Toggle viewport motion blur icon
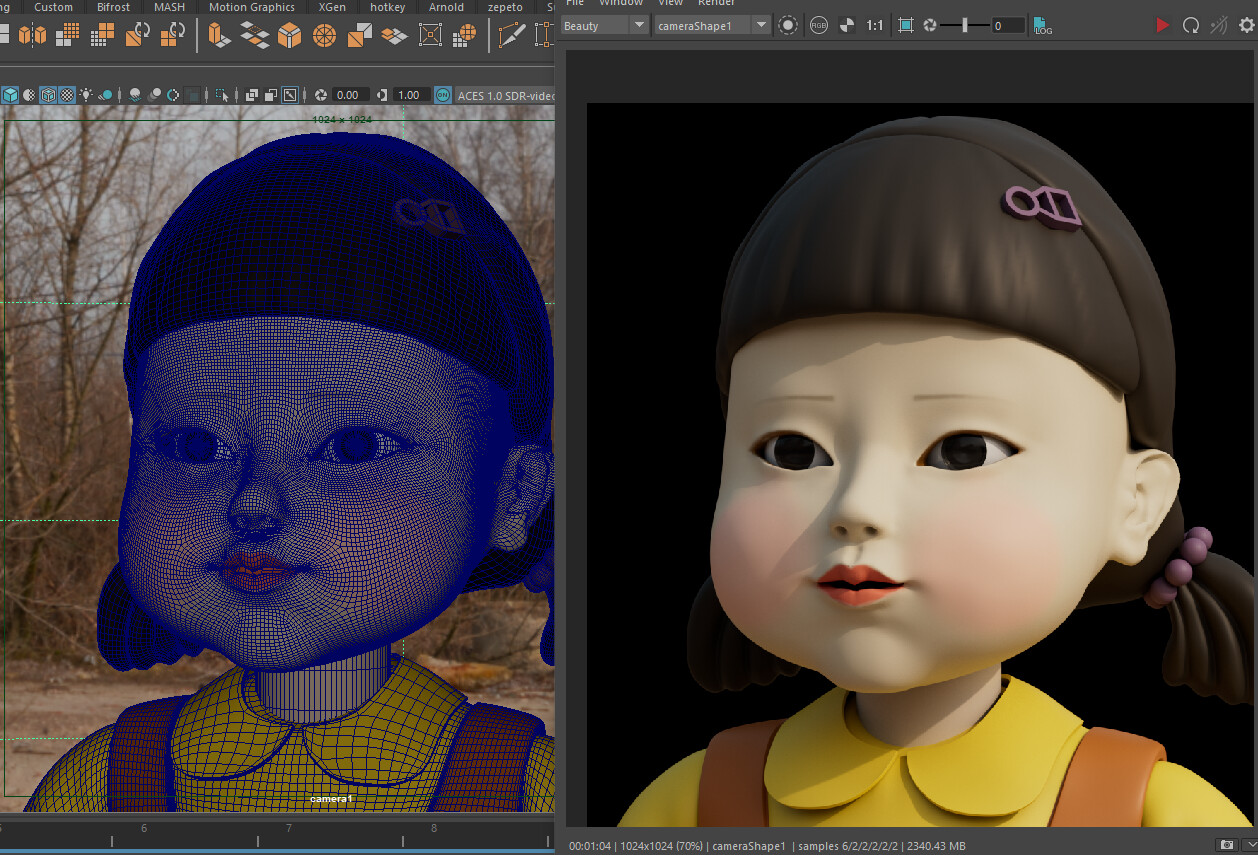The height and width of the screenshot is (855, 1258). (x=154, y=95)
